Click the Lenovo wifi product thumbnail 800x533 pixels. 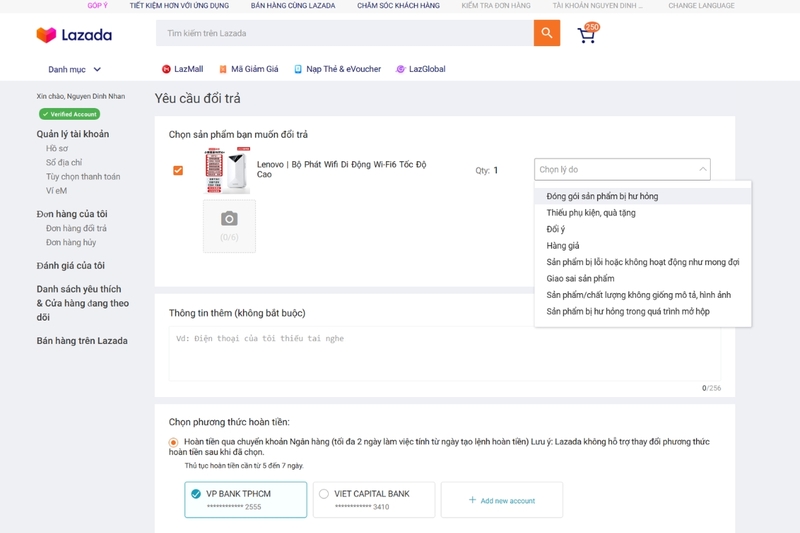tap(227, 170)
